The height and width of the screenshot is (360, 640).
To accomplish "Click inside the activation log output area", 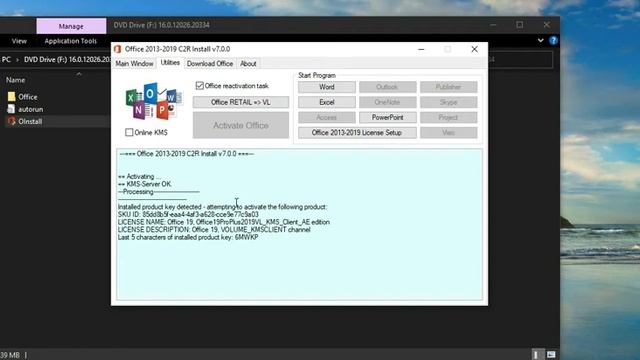I will [299, 224].
